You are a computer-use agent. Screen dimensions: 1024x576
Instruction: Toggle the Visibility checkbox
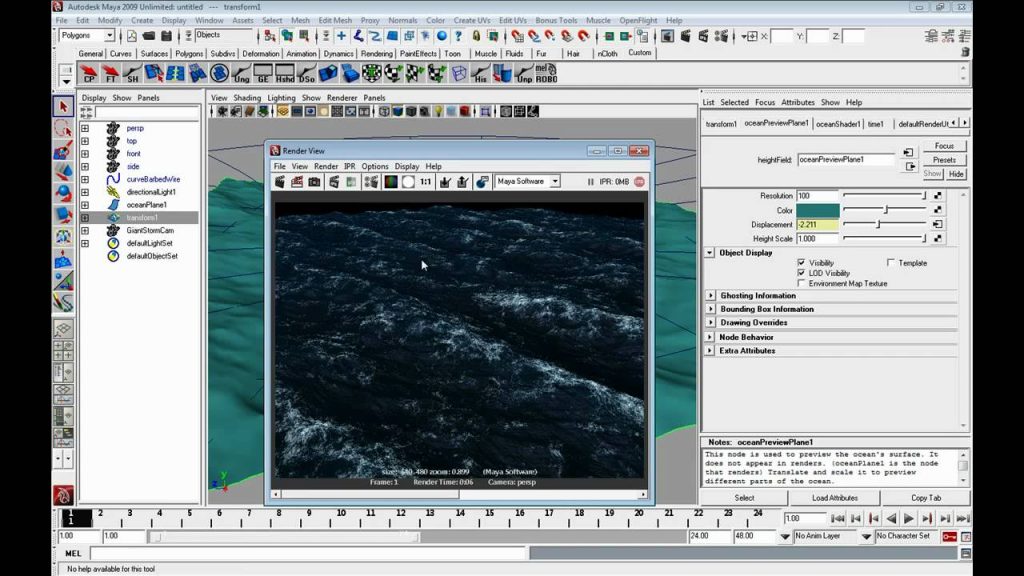tap(801, 263)
